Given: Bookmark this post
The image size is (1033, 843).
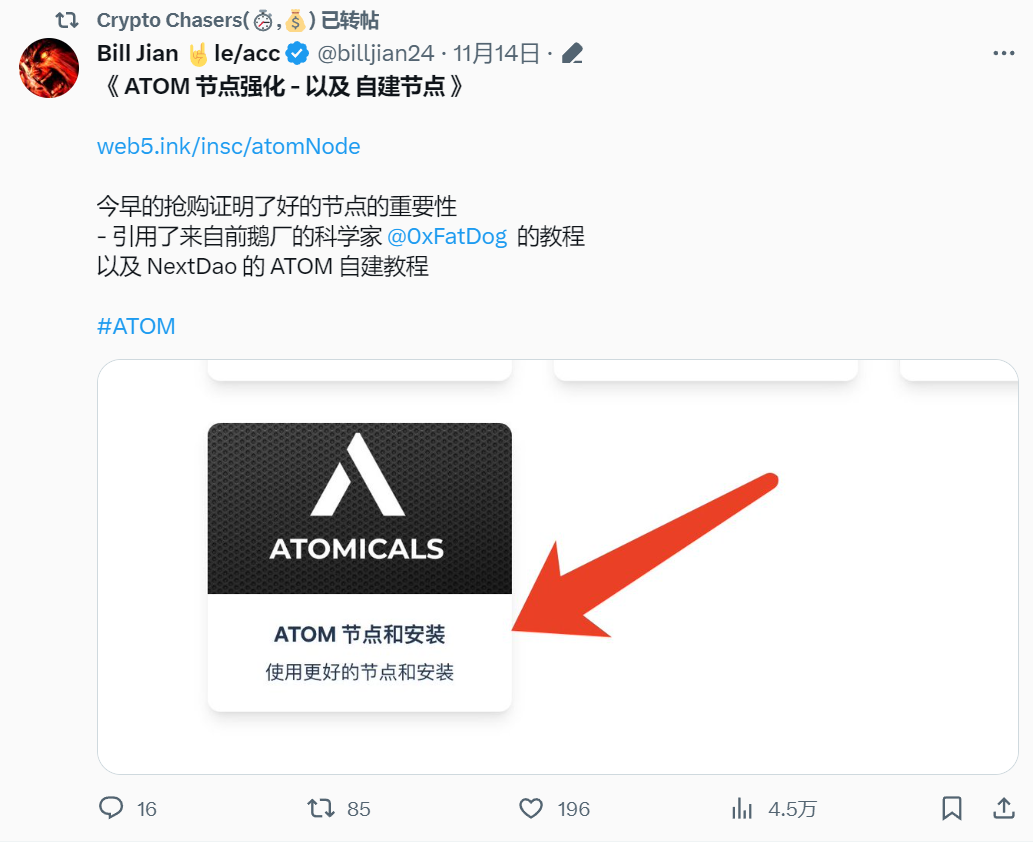Looking at the screenshot, I should click(951, 808).
